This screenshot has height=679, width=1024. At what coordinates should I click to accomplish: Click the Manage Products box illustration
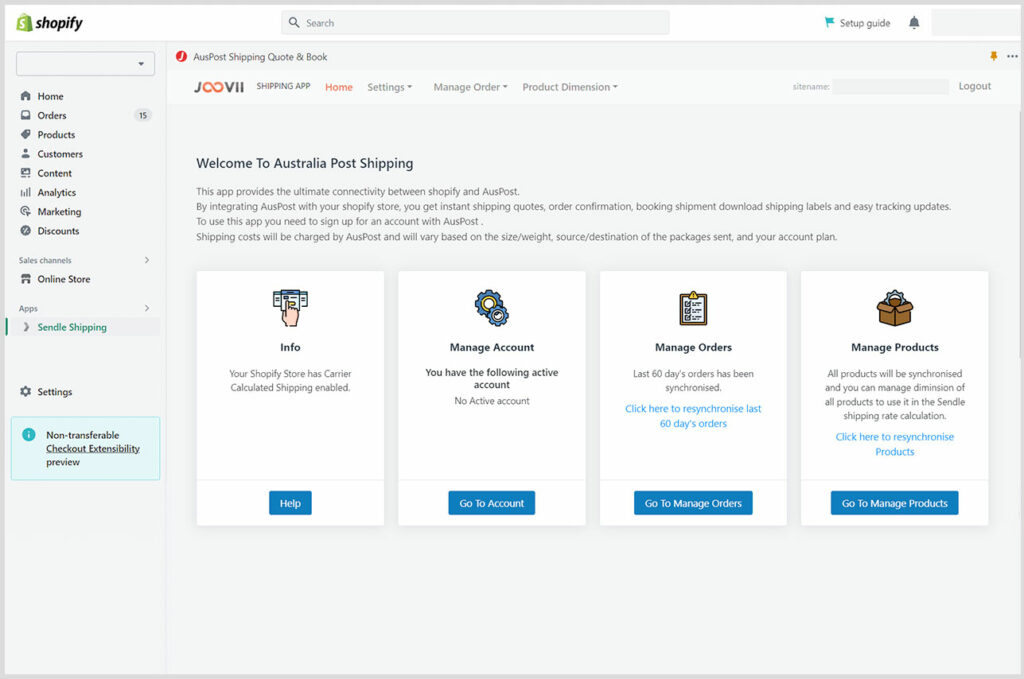[x=895, y=308]
